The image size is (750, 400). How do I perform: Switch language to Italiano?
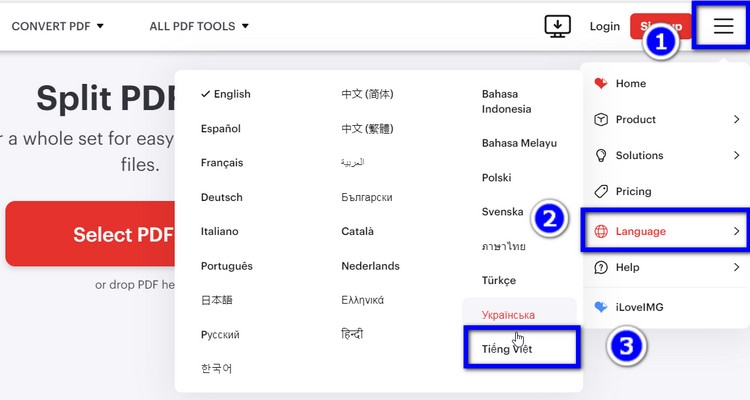[x=220, y=231]
